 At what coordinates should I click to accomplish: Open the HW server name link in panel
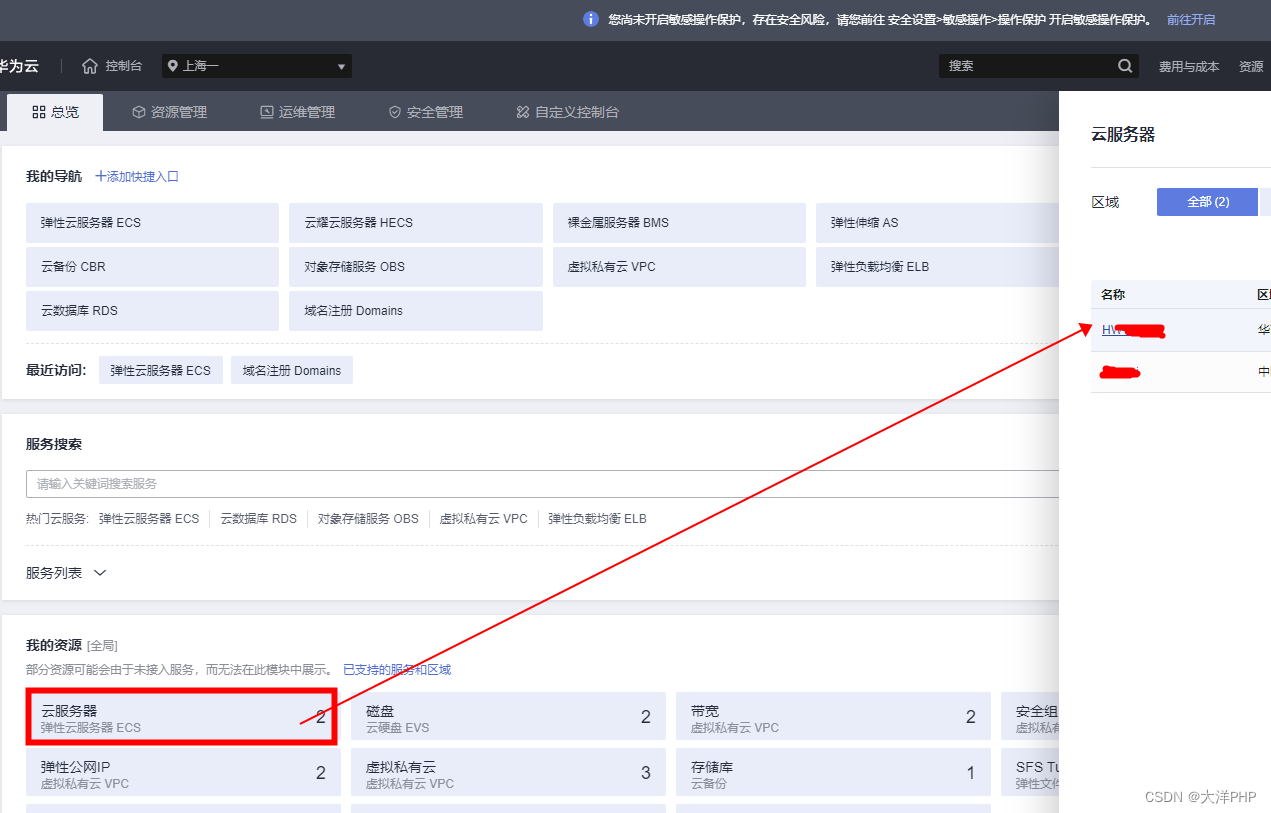pyautogui.click(x=1133, y=330)
